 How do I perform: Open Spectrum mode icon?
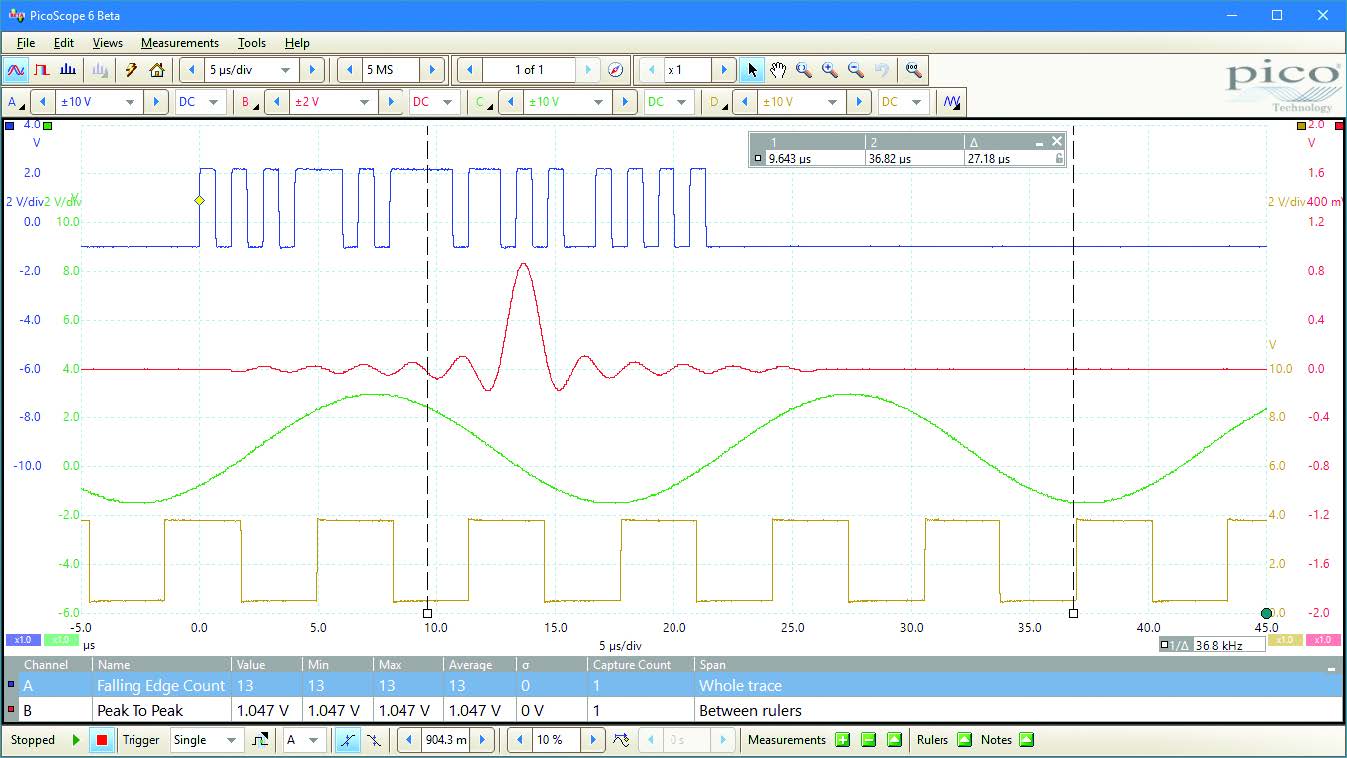pos(68,70)
